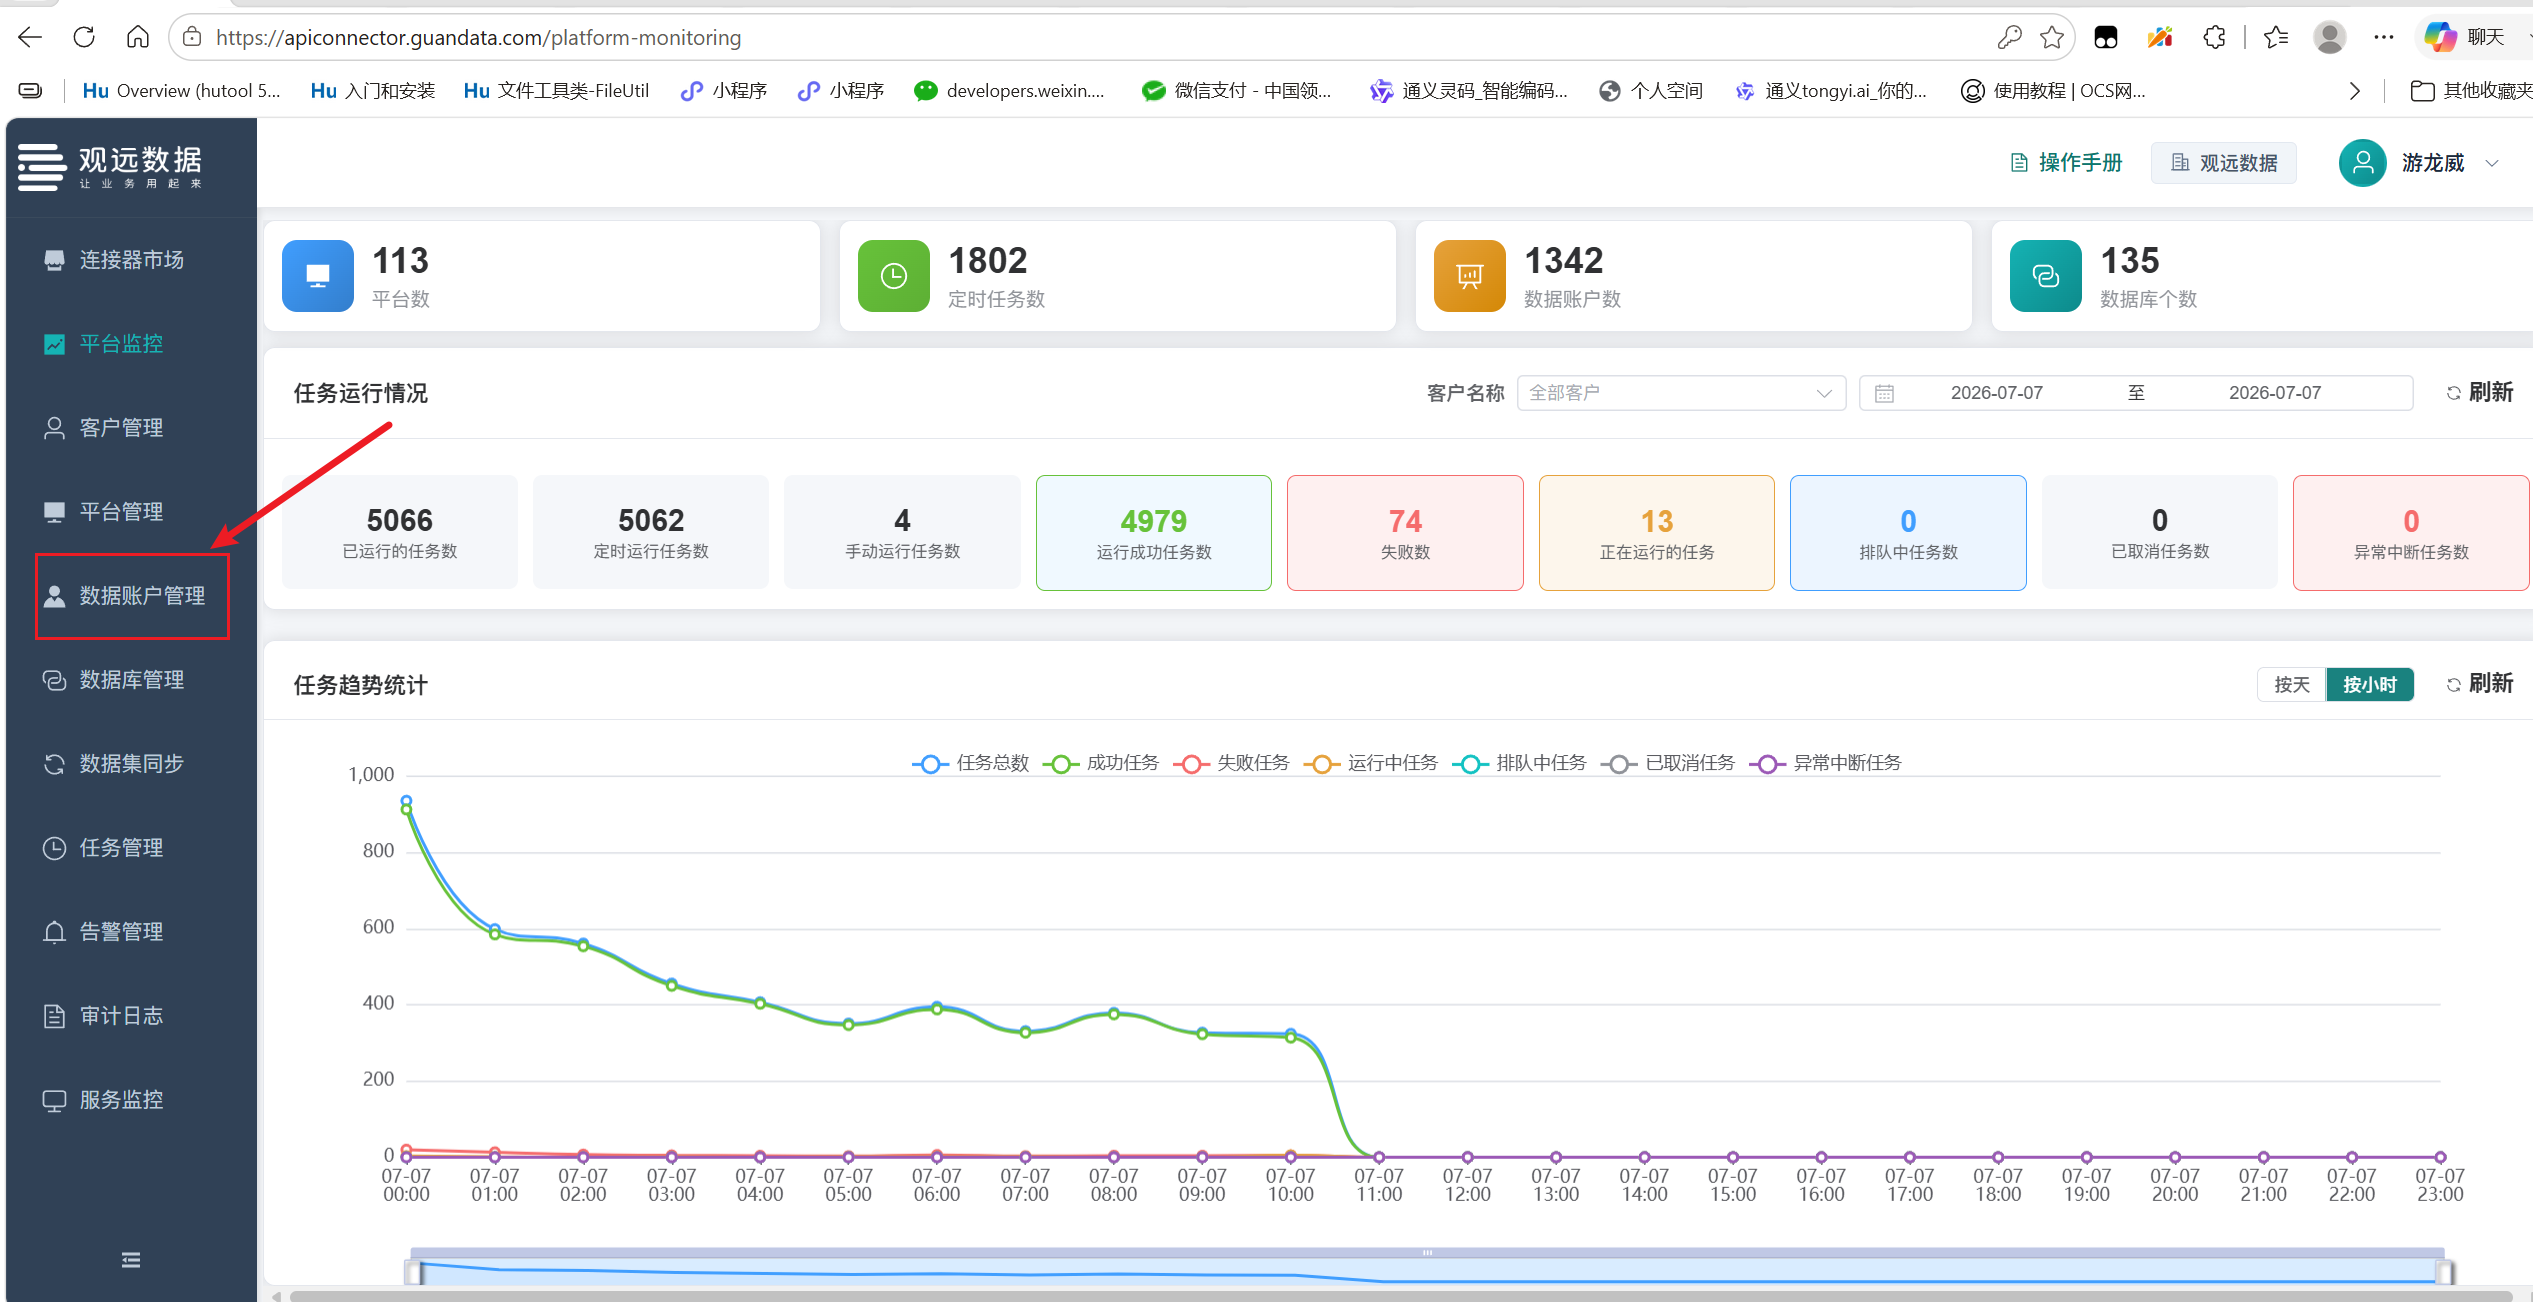This screenshot has height=1302, width=2533.
Task: Toggle 成功任务 series in chart legend
Action: [1101, 763]
